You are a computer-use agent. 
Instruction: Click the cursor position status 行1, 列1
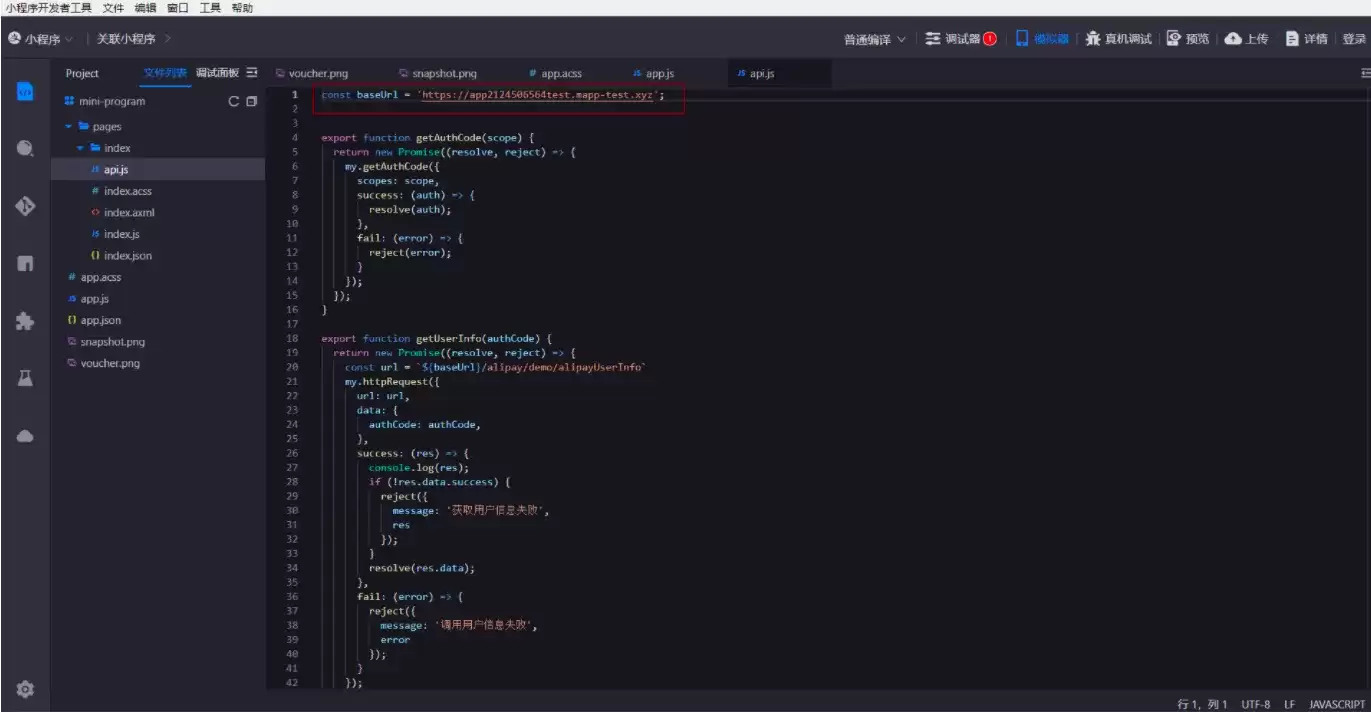1201,704
